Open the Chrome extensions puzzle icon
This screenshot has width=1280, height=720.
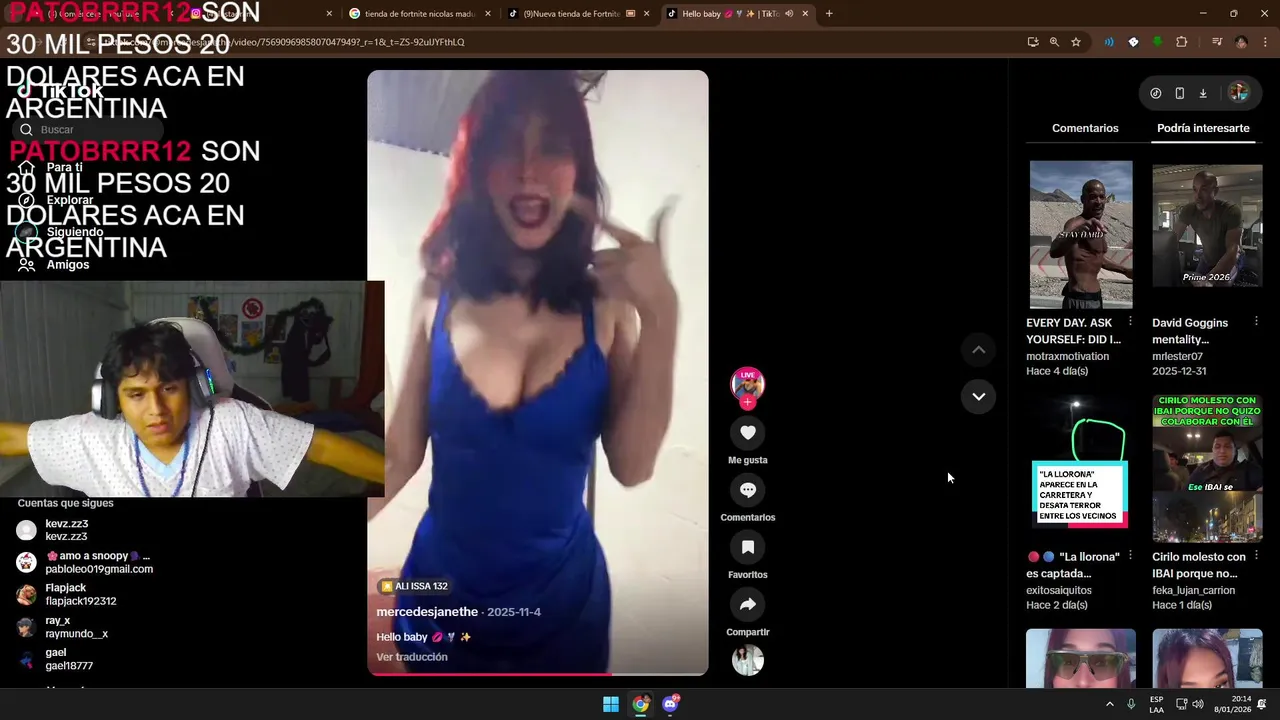point(1182,42)
